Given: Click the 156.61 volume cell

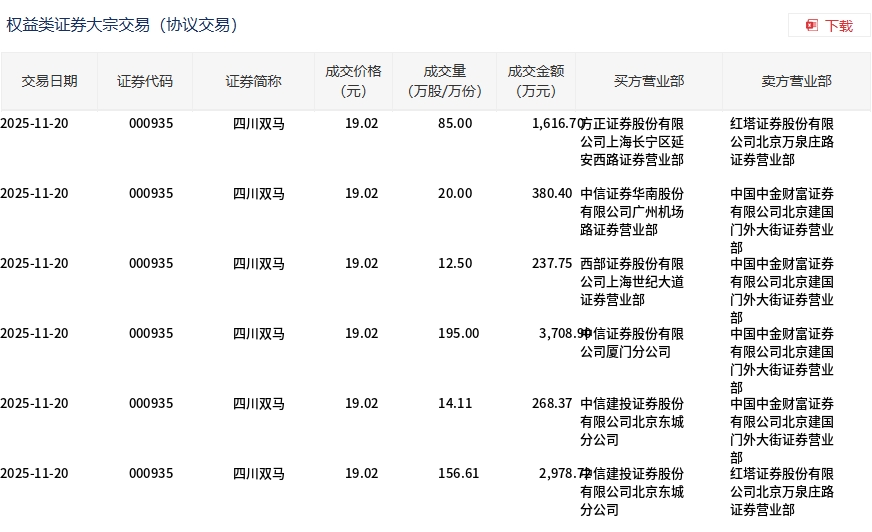Looking at the screenshot, I should click(x=458, y=474).
